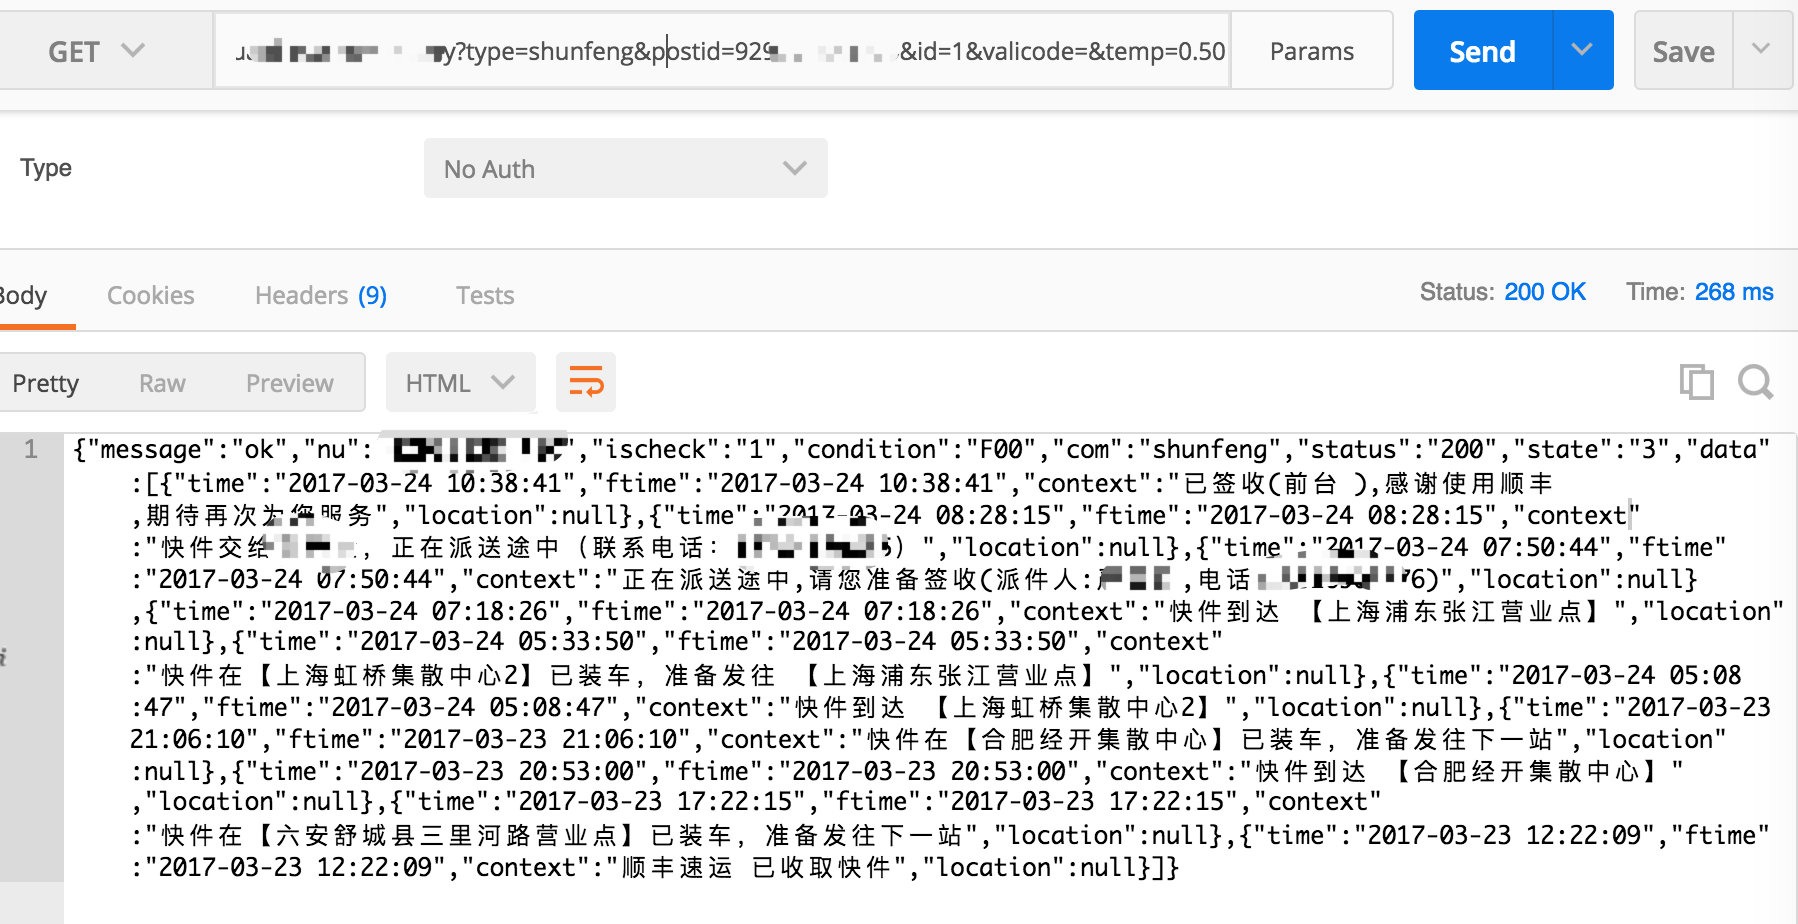Click line number 1 in gutter
1798x924 pixels.
tap(31, 449)
